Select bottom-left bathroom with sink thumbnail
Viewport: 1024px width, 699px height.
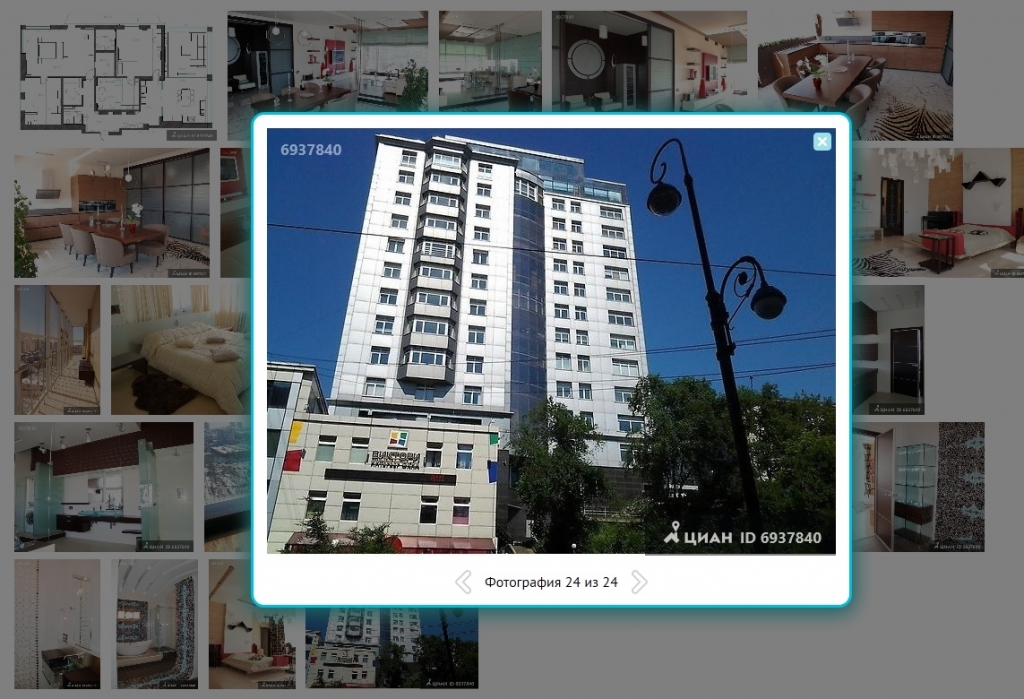pyautogui.click(x=57, y=624)
